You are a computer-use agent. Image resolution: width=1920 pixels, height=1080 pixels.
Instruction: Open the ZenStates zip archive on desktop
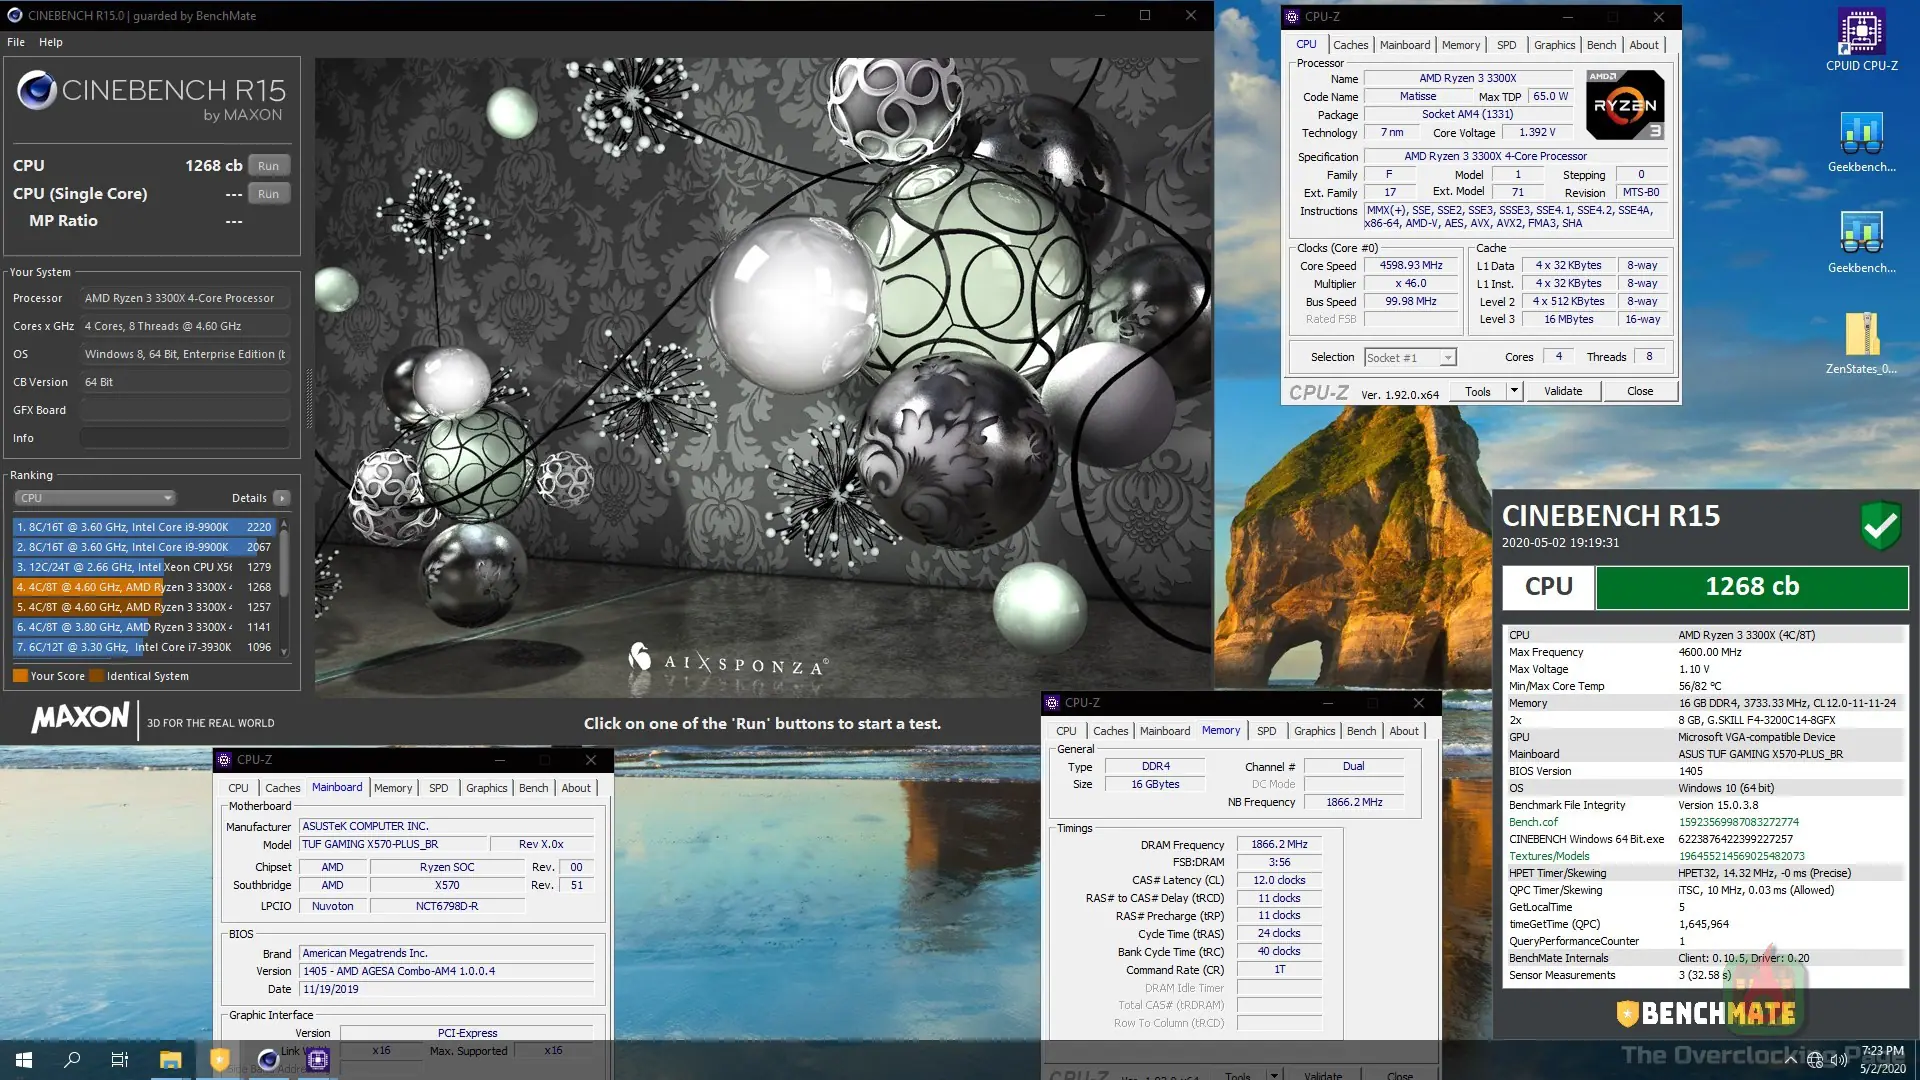(x=1861, y=343)
